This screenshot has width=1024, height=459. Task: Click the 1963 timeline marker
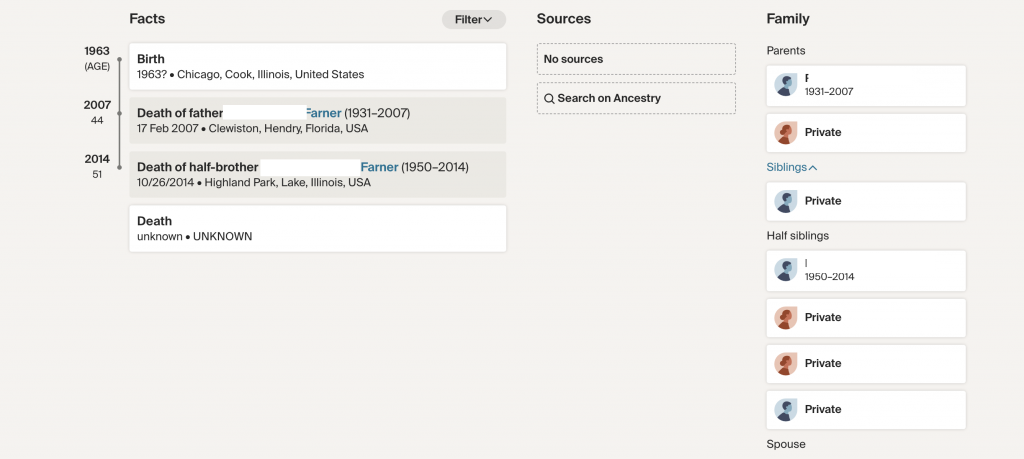click(119, 60)
